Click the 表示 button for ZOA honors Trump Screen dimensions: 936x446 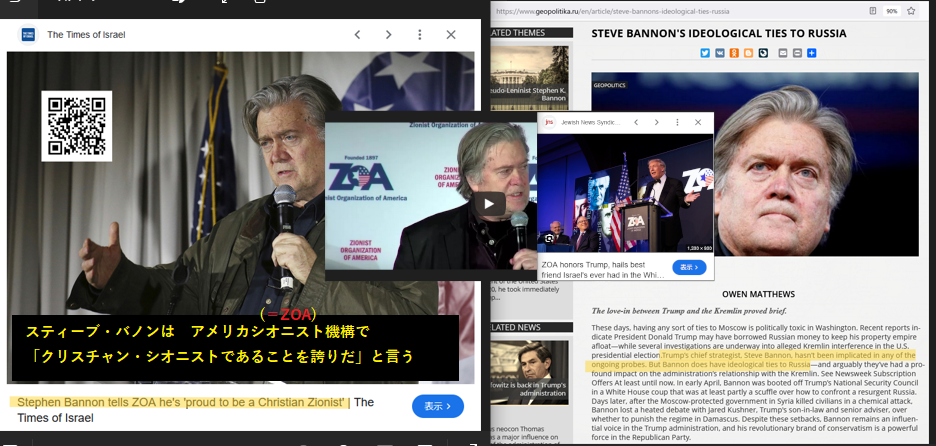pyautogui.click(x=689, y=267)
